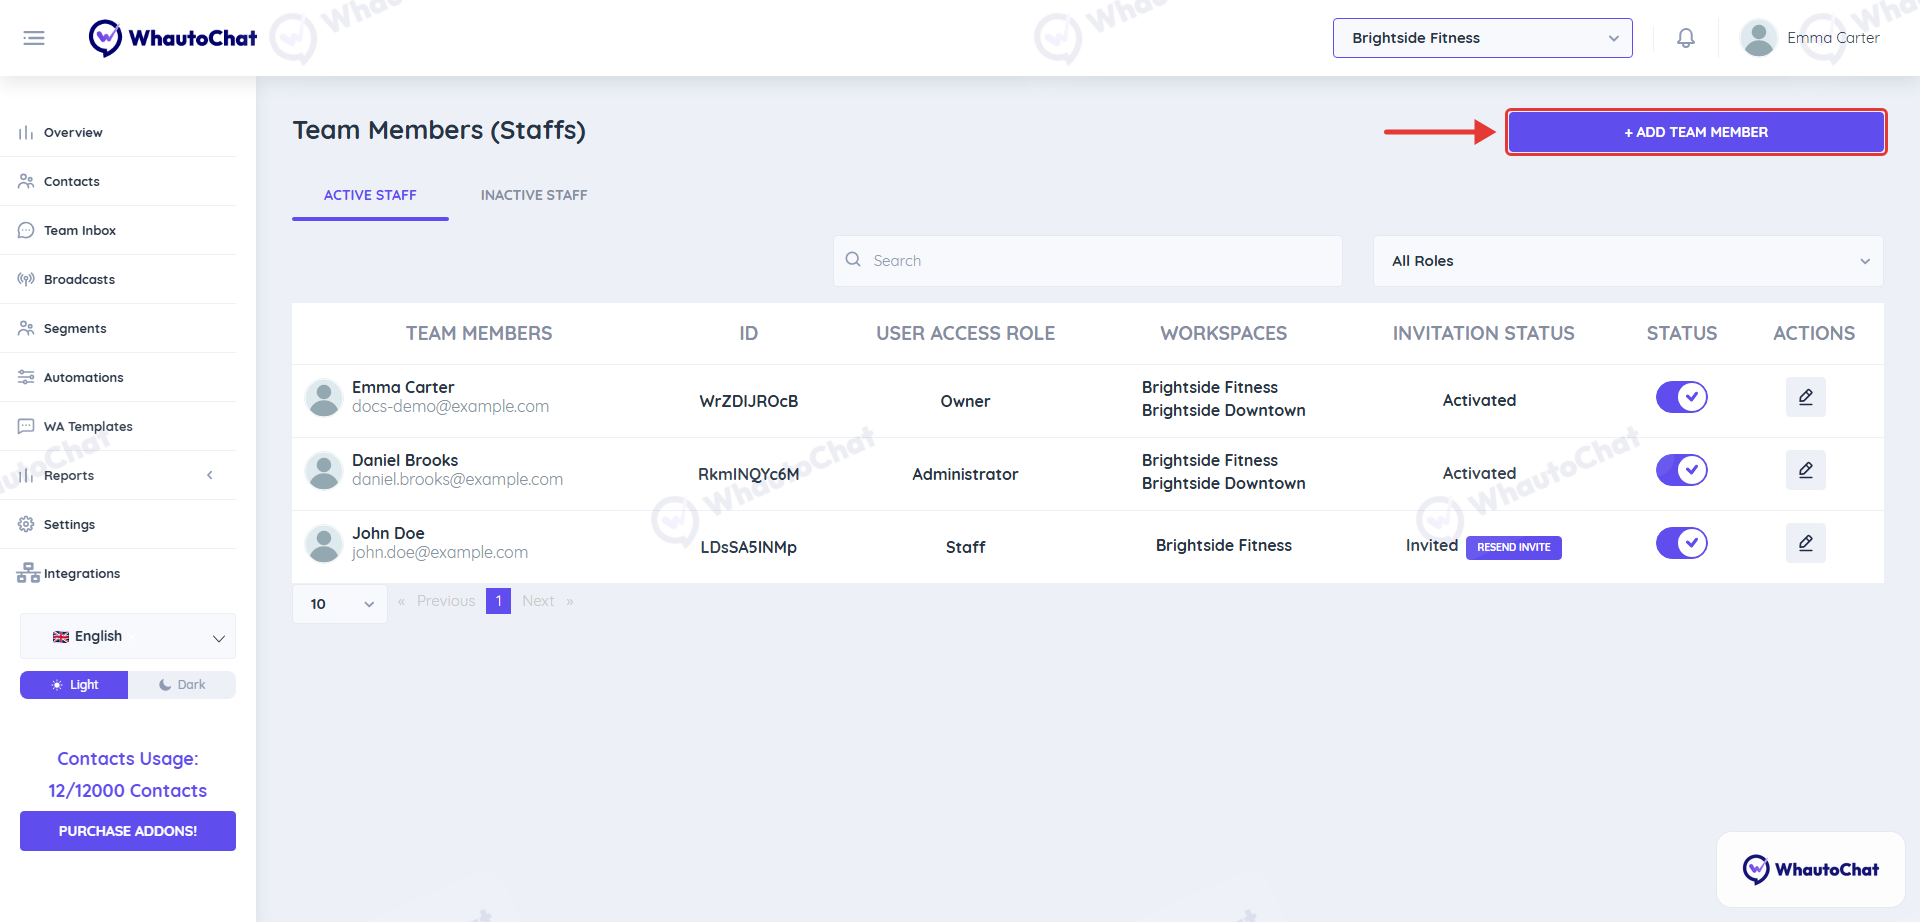Image resolution: width=1920 pixels, height=922 pixels.
Task: Switch to Light theme
Action: (74, 685)
